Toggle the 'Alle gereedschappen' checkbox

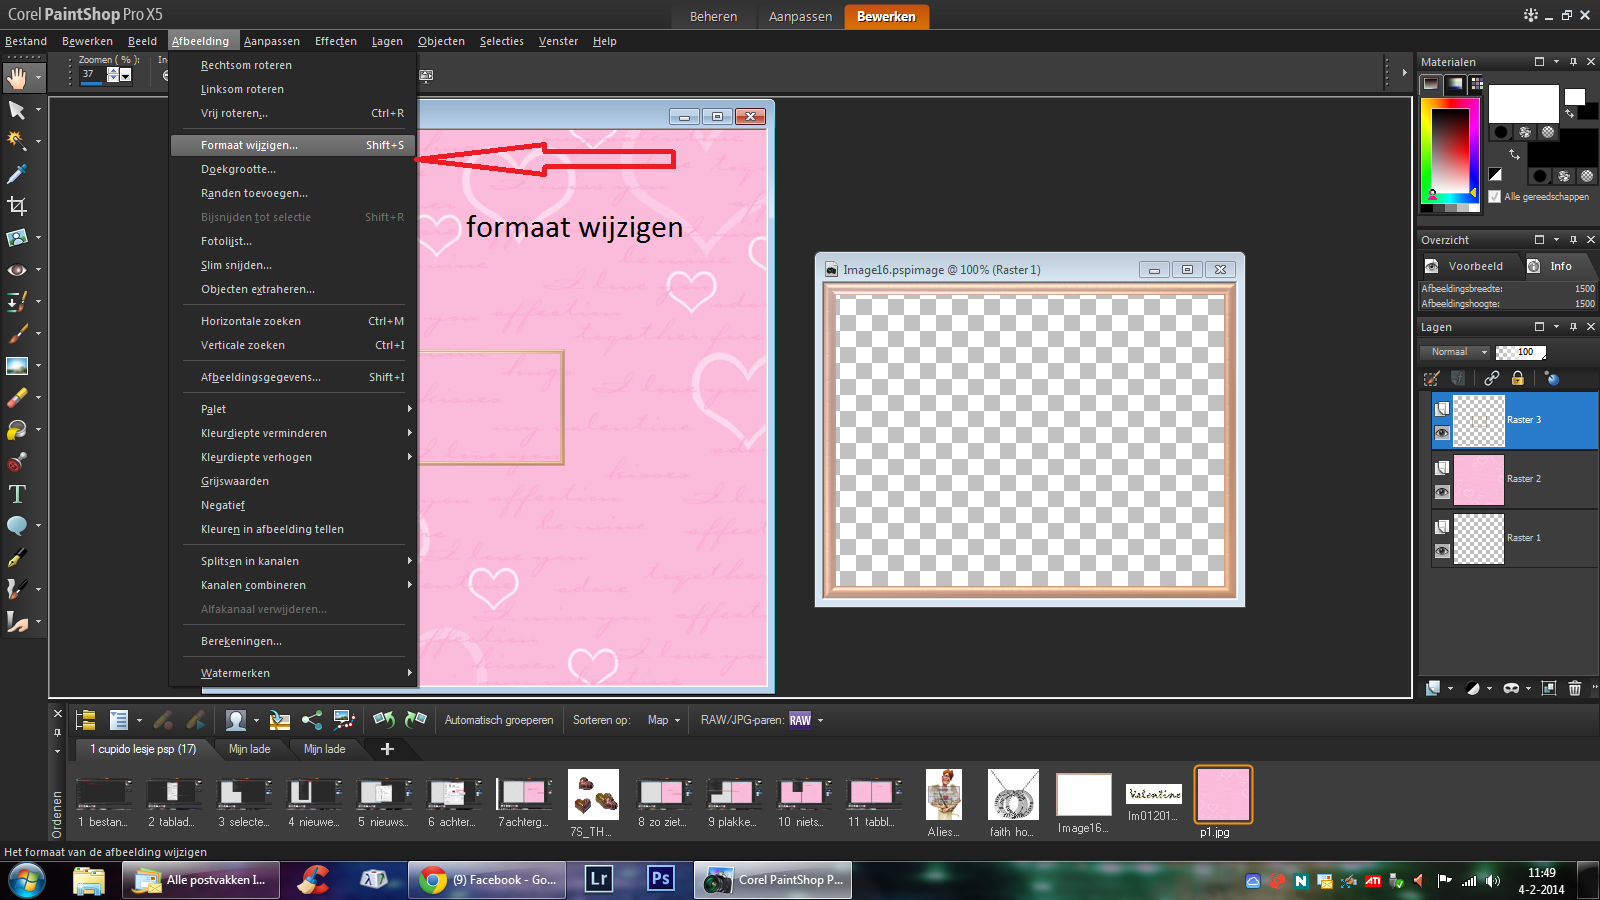click(x=1495, y=197)
